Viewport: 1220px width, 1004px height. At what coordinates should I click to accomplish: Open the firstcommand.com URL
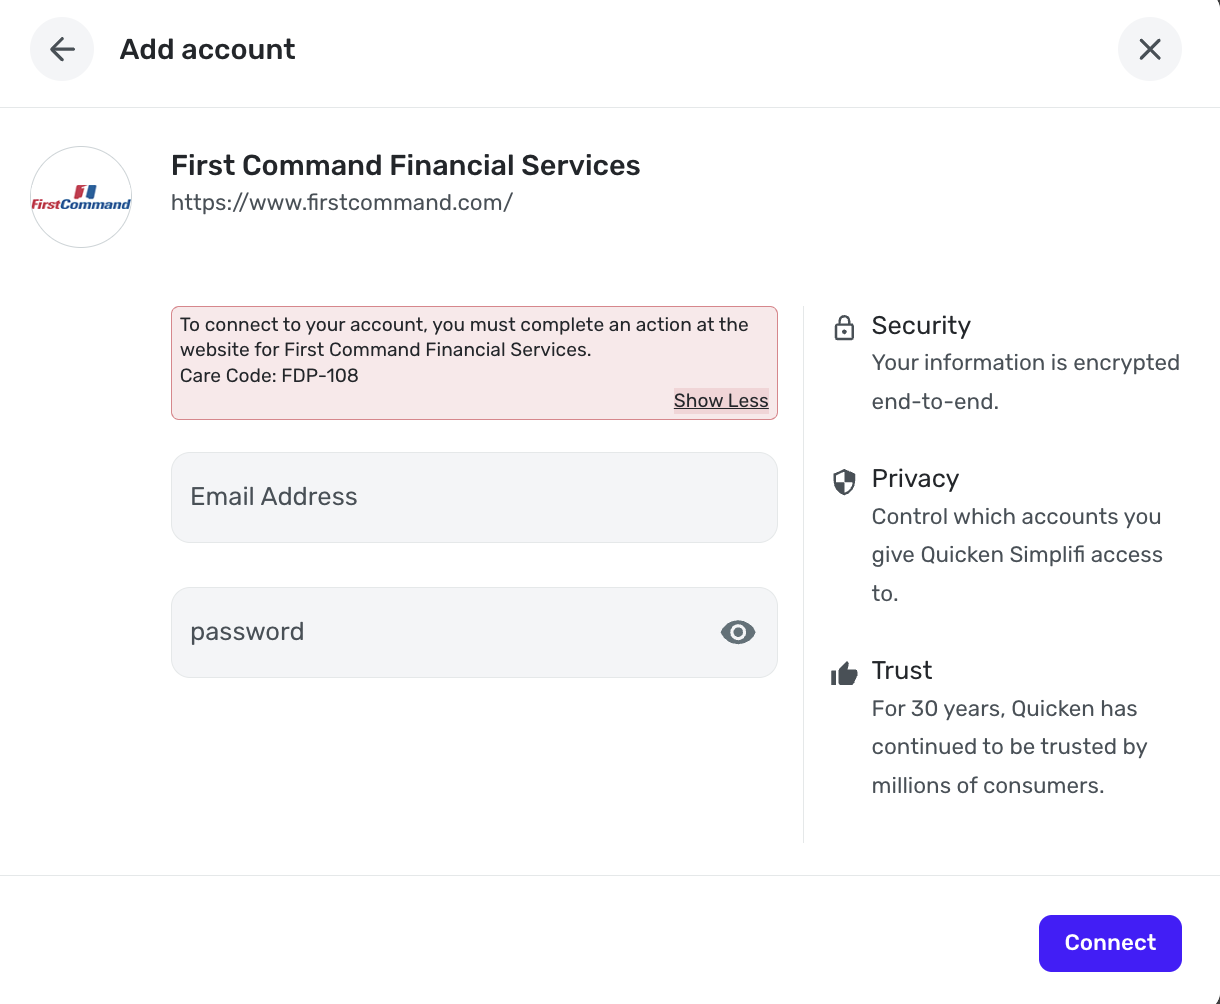pos(342,202)
